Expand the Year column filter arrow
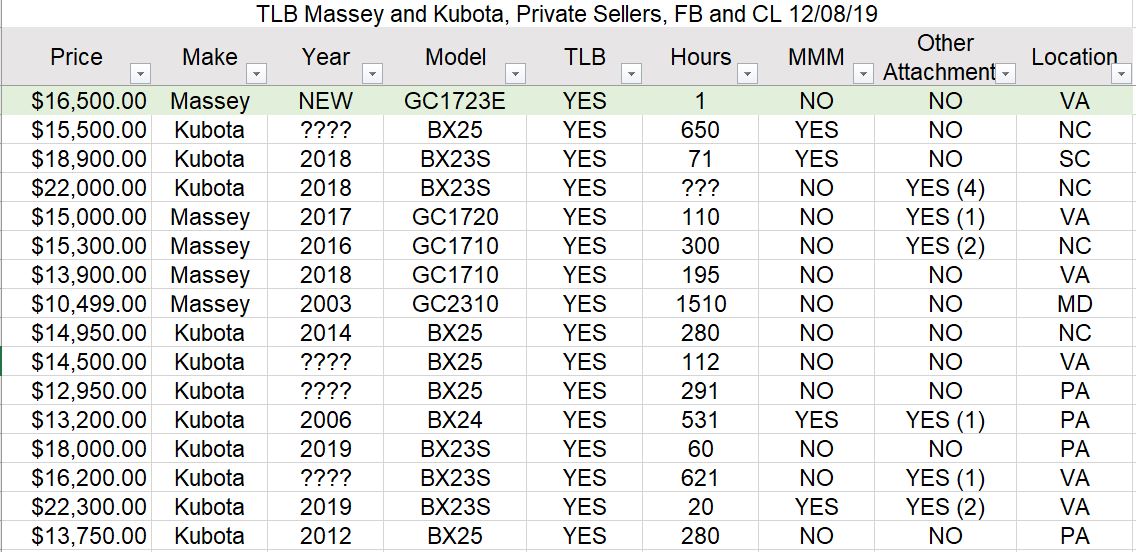This screenshot has height=552, width=1136. tap(372, 74)
